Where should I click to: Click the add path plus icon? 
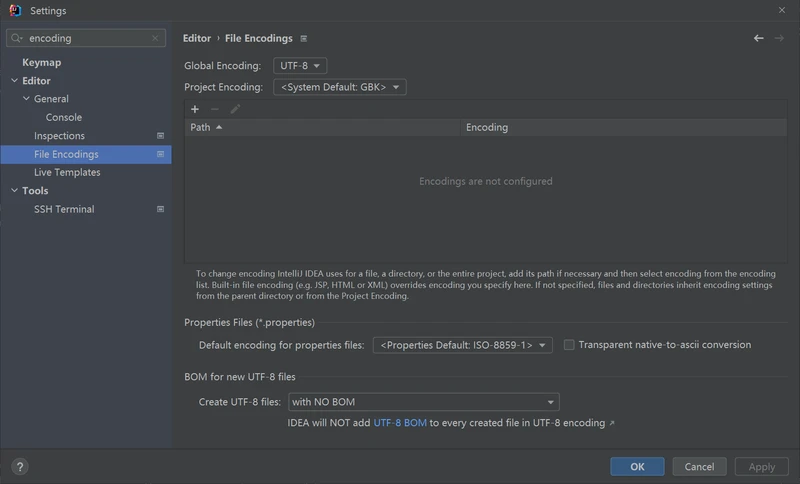pos(195,109)
